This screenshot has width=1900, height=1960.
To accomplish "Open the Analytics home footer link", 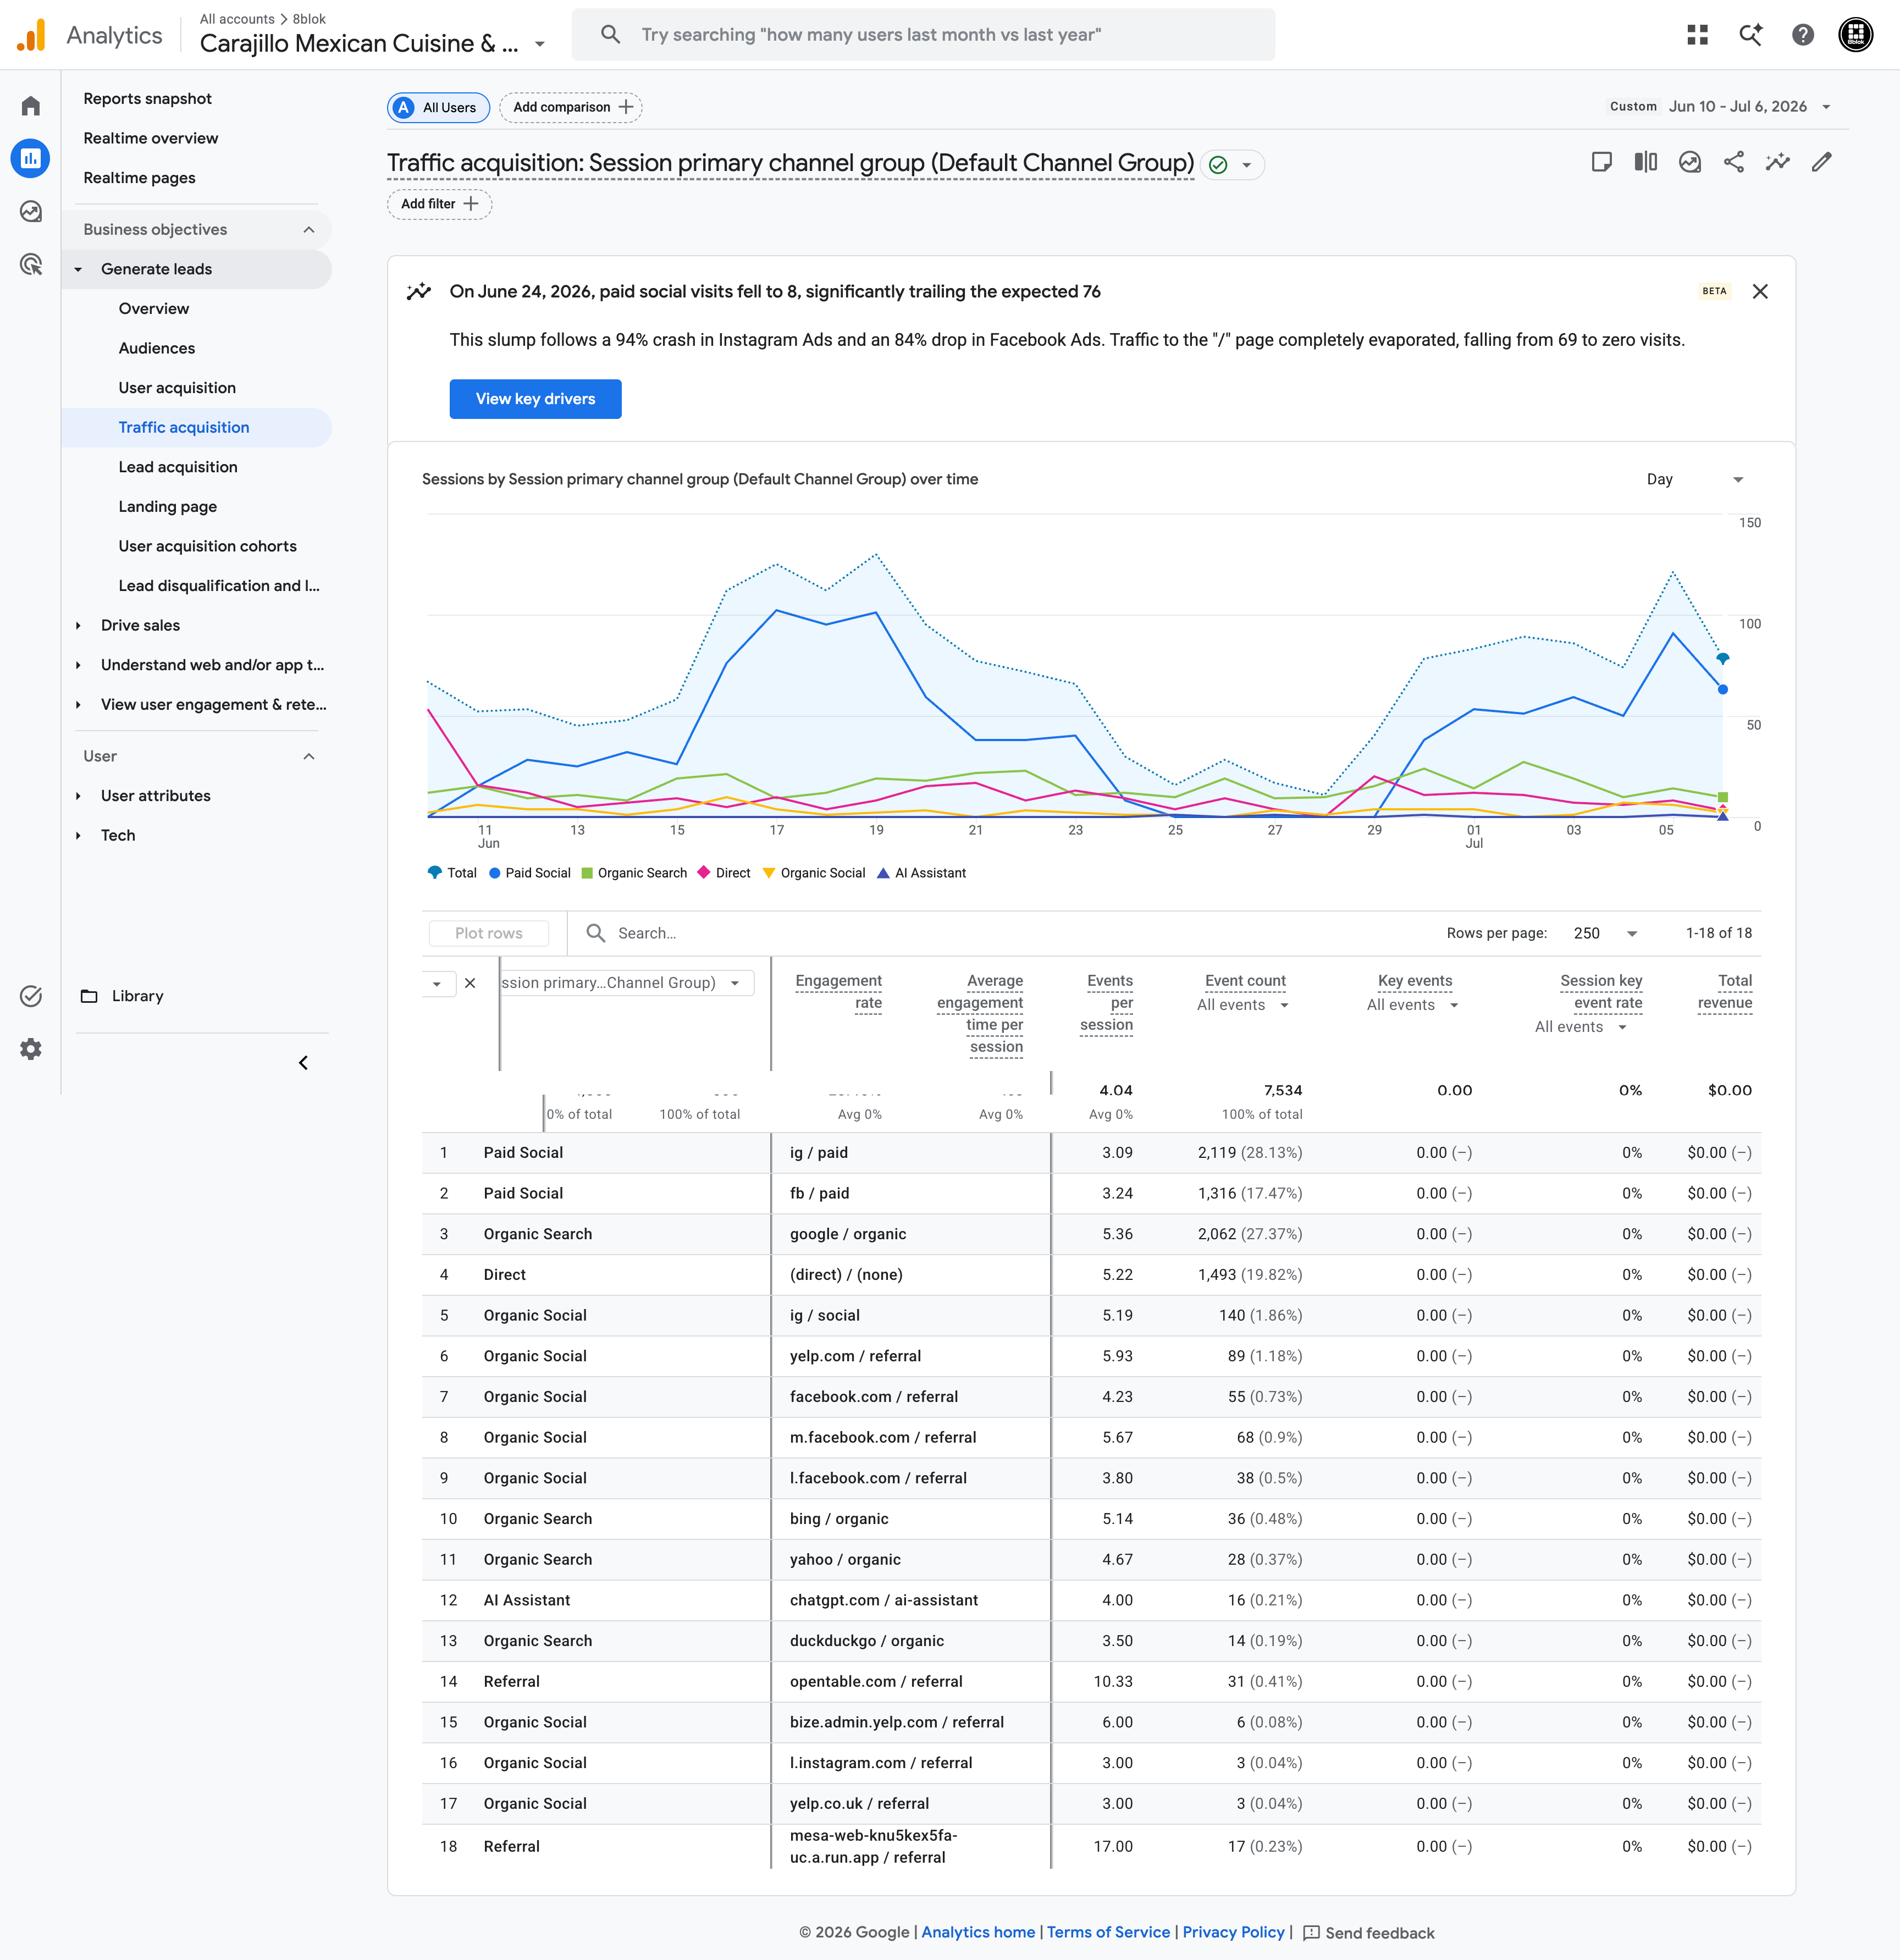I will click(x=978, y=1932).
